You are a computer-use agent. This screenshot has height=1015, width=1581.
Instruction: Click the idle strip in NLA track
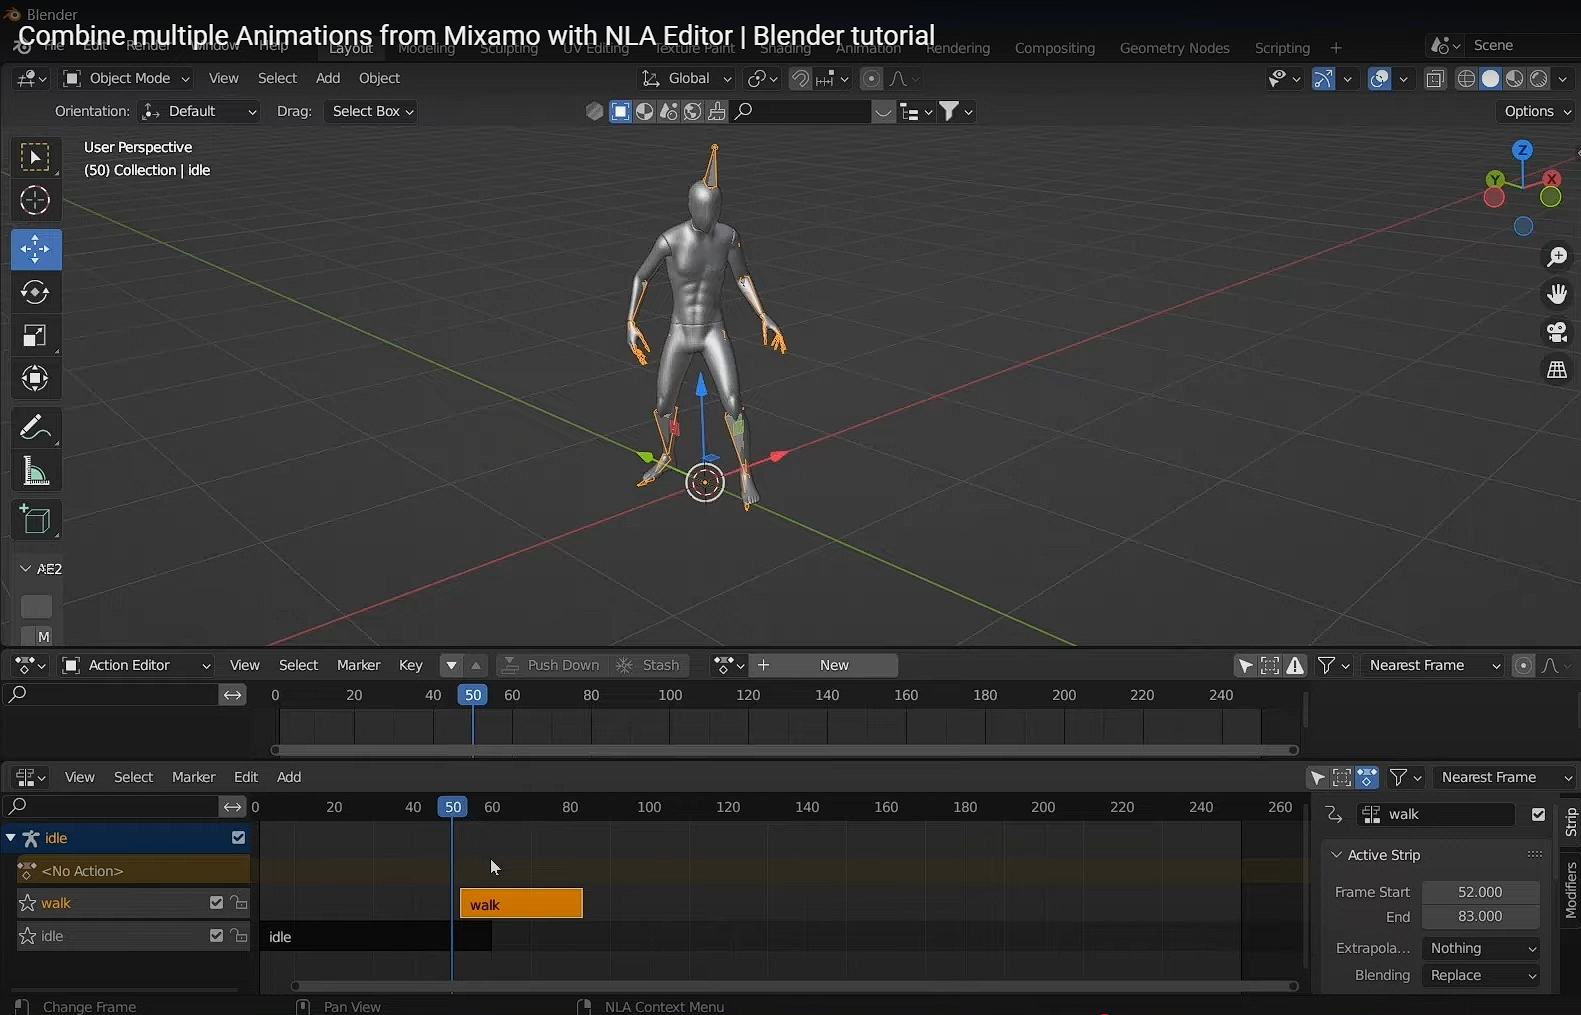coord(376,937)
